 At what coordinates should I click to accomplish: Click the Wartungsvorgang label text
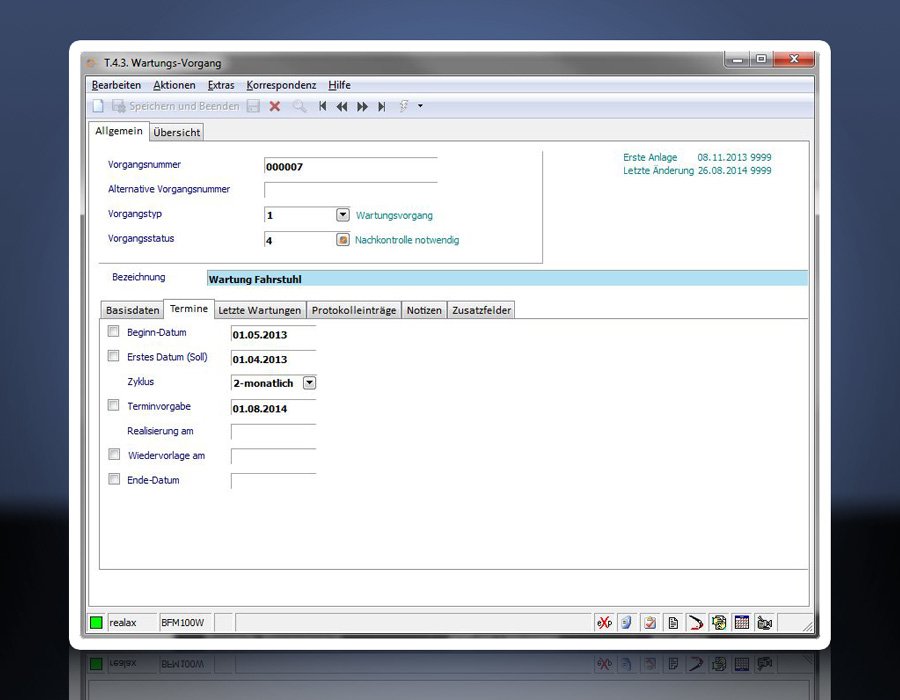(x=394, y=215)
